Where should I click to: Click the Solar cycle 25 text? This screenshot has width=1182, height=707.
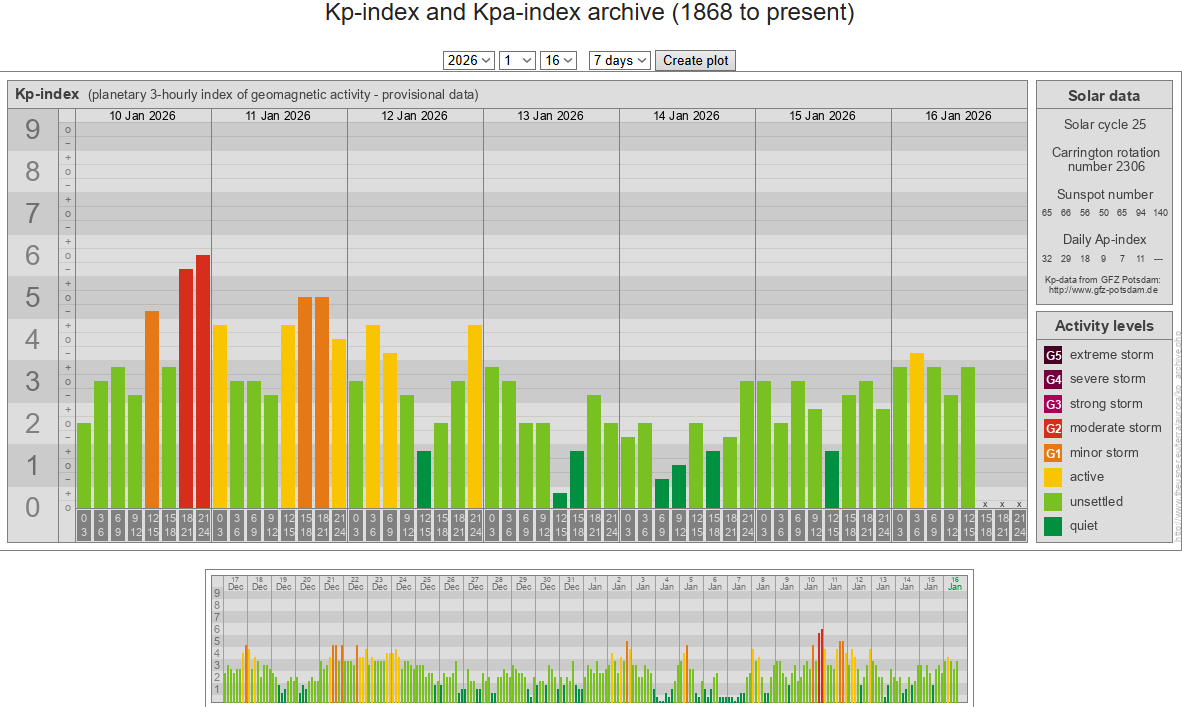(x=1104, y=124)
